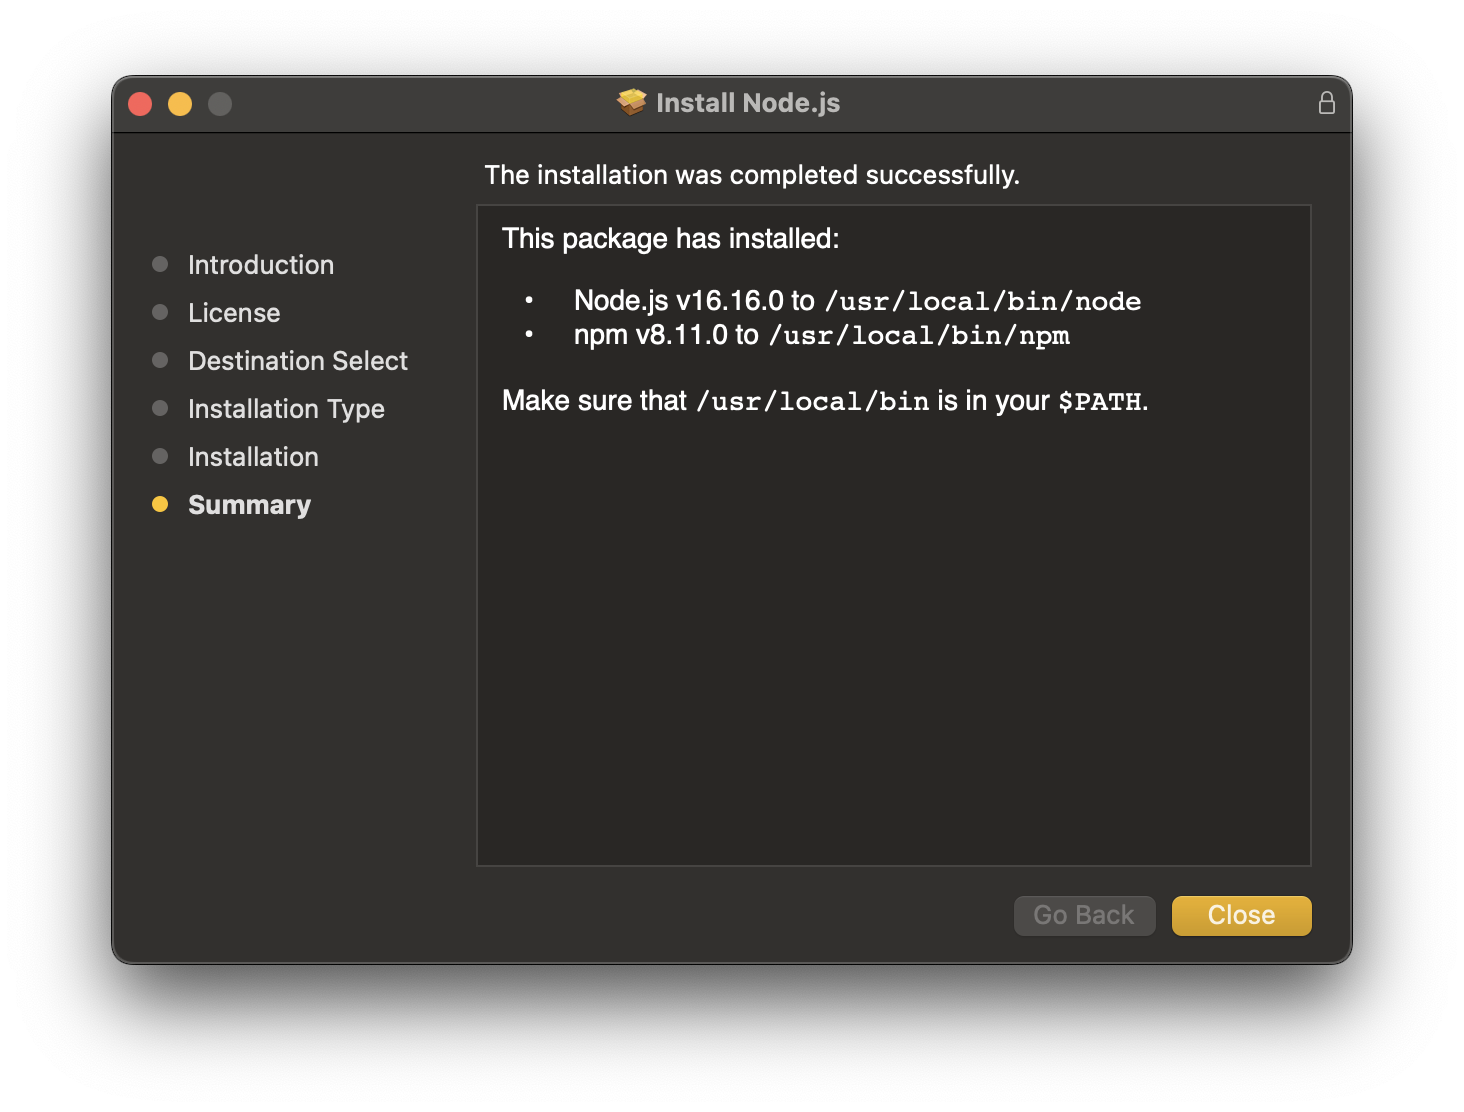Viewport: 1464px width, 1112px height.
Task: Click the Install Node.js window title
Action: pyautogui.click(x=748, y=103)
